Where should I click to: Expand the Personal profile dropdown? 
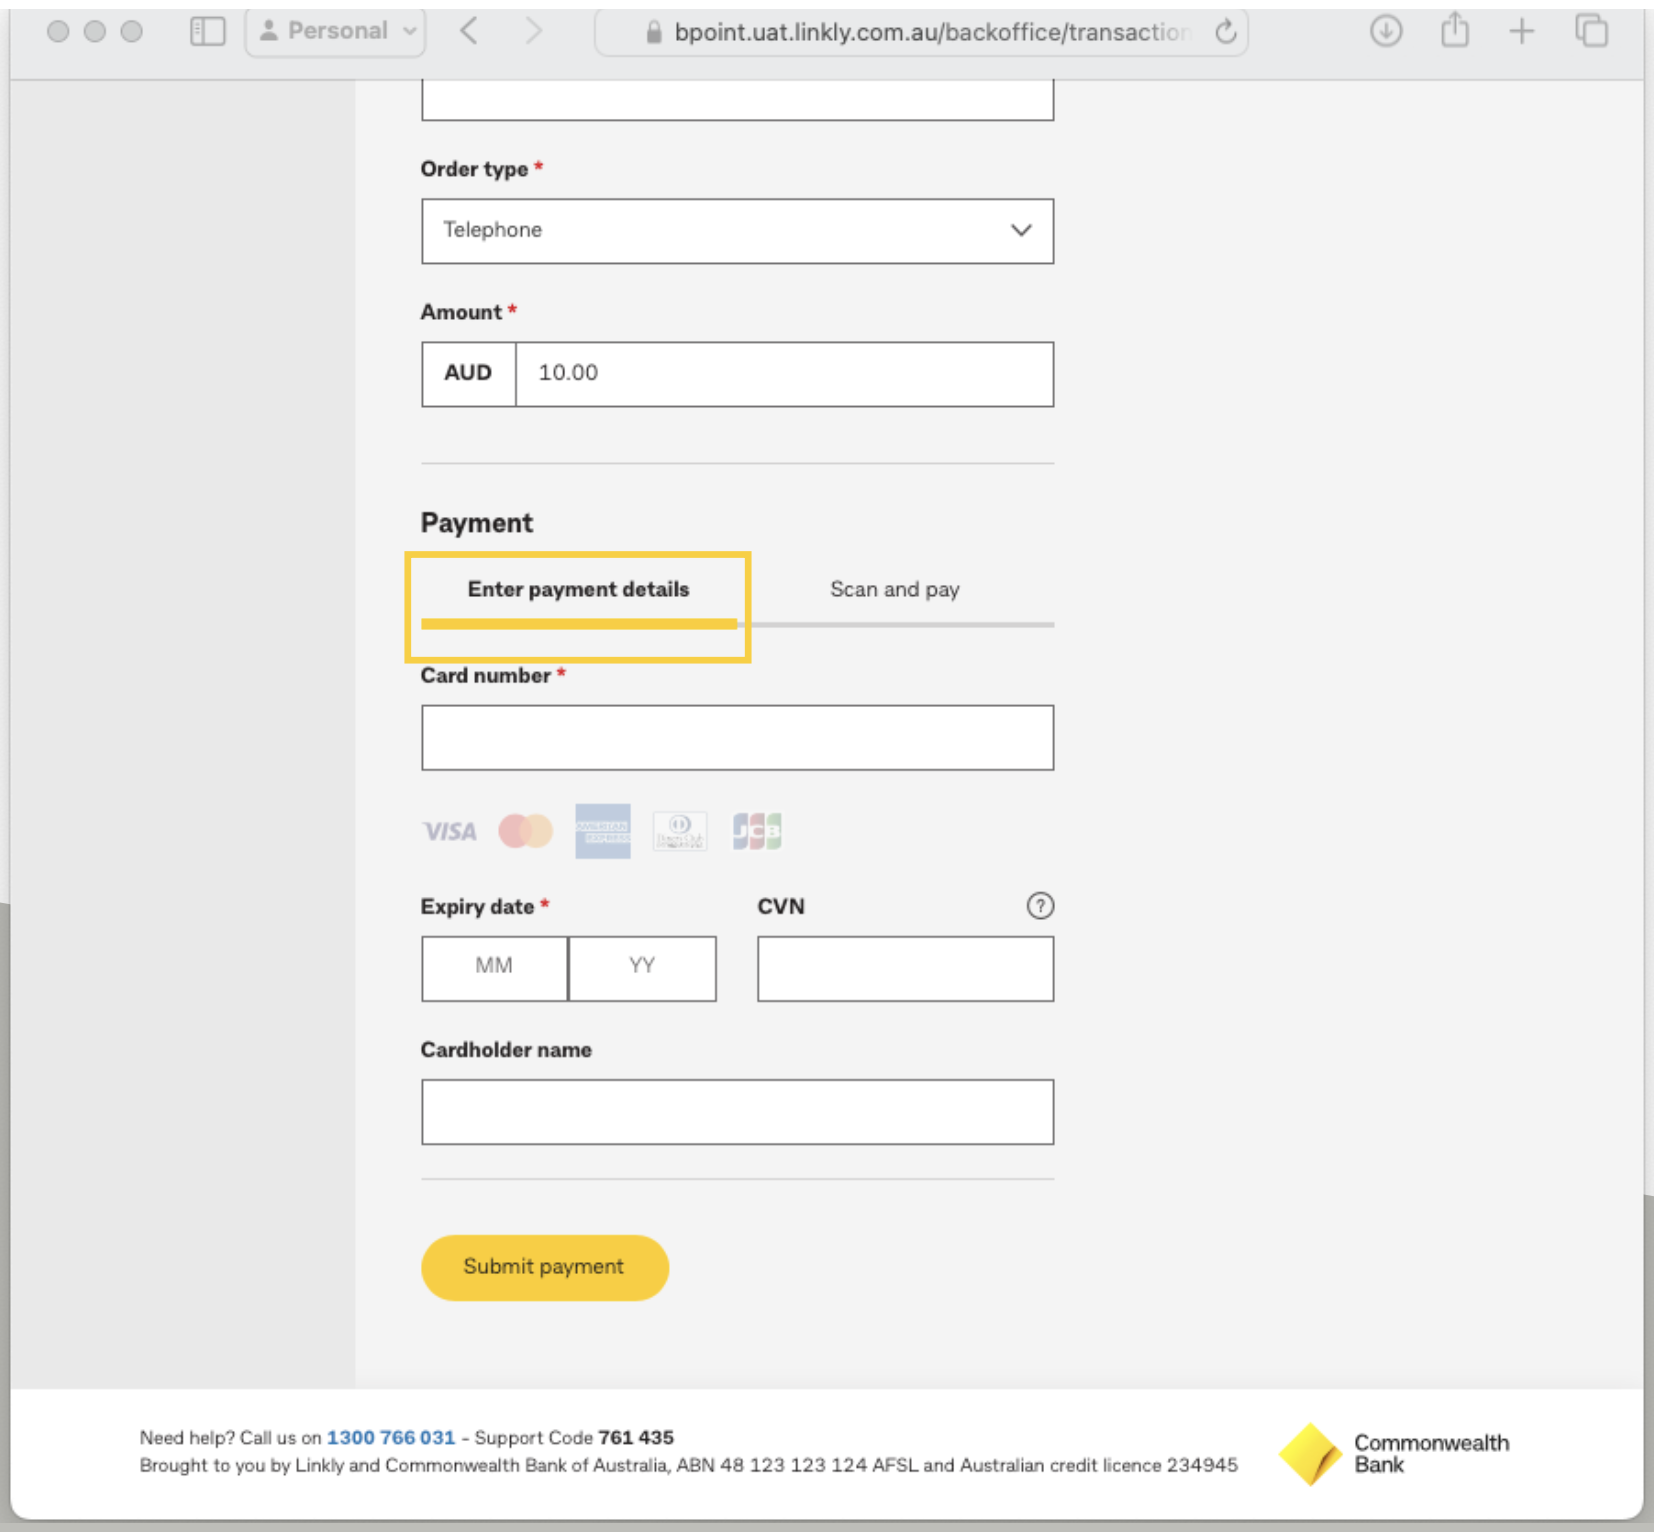[x=335, y=31]
